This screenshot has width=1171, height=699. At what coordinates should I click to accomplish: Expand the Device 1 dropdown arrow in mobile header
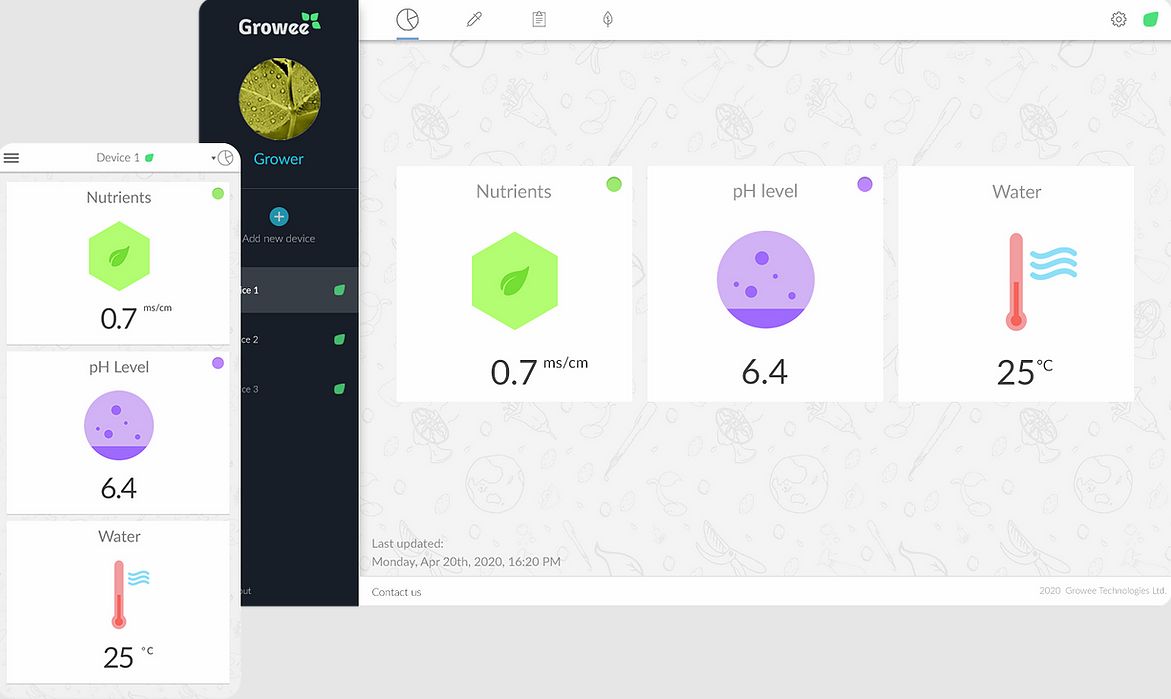pos(213,159)
